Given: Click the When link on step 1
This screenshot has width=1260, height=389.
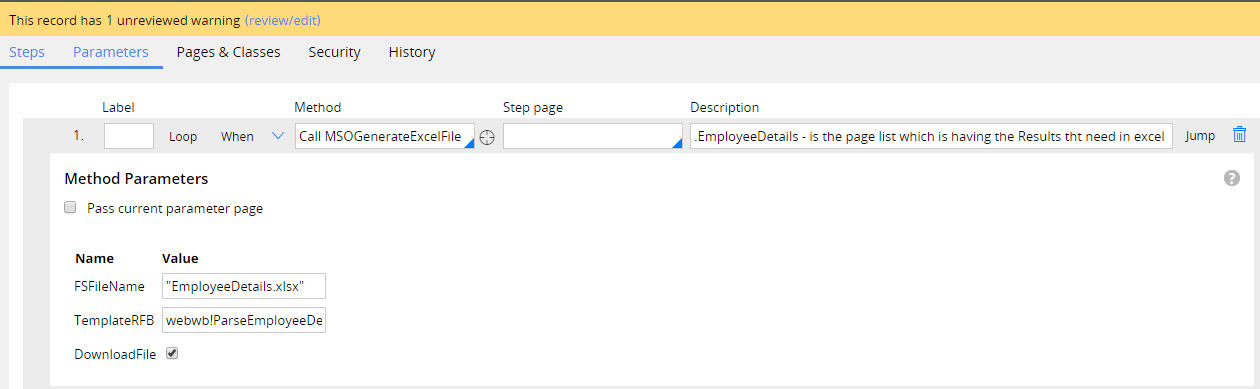Looking at the screenshot, I should tap(237, 136).
